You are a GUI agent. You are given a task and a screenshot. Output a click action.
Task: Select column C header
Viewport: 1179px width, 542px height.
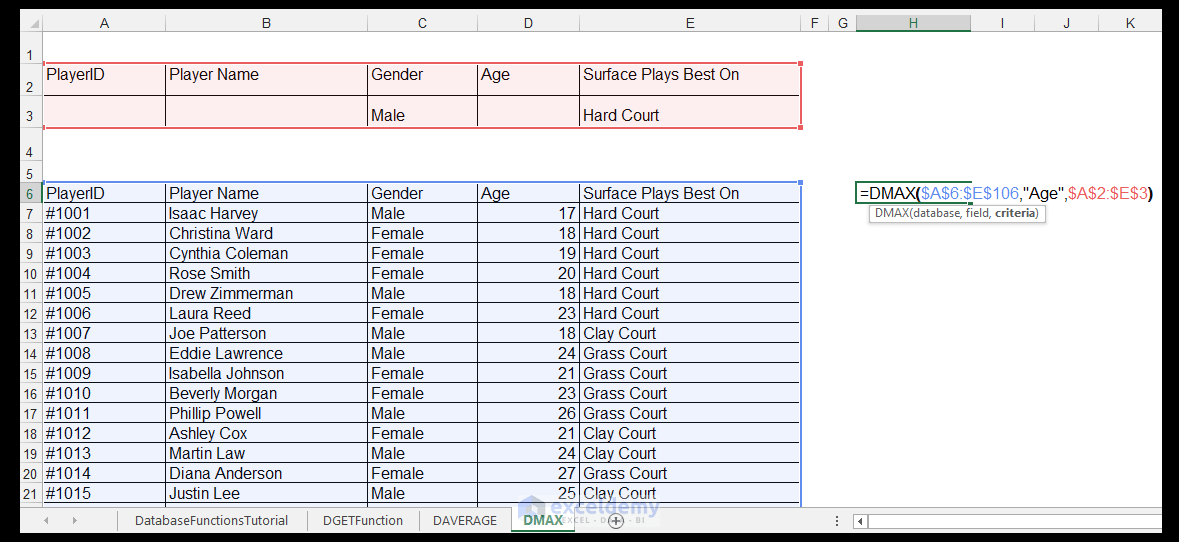[x=423, y=23]
